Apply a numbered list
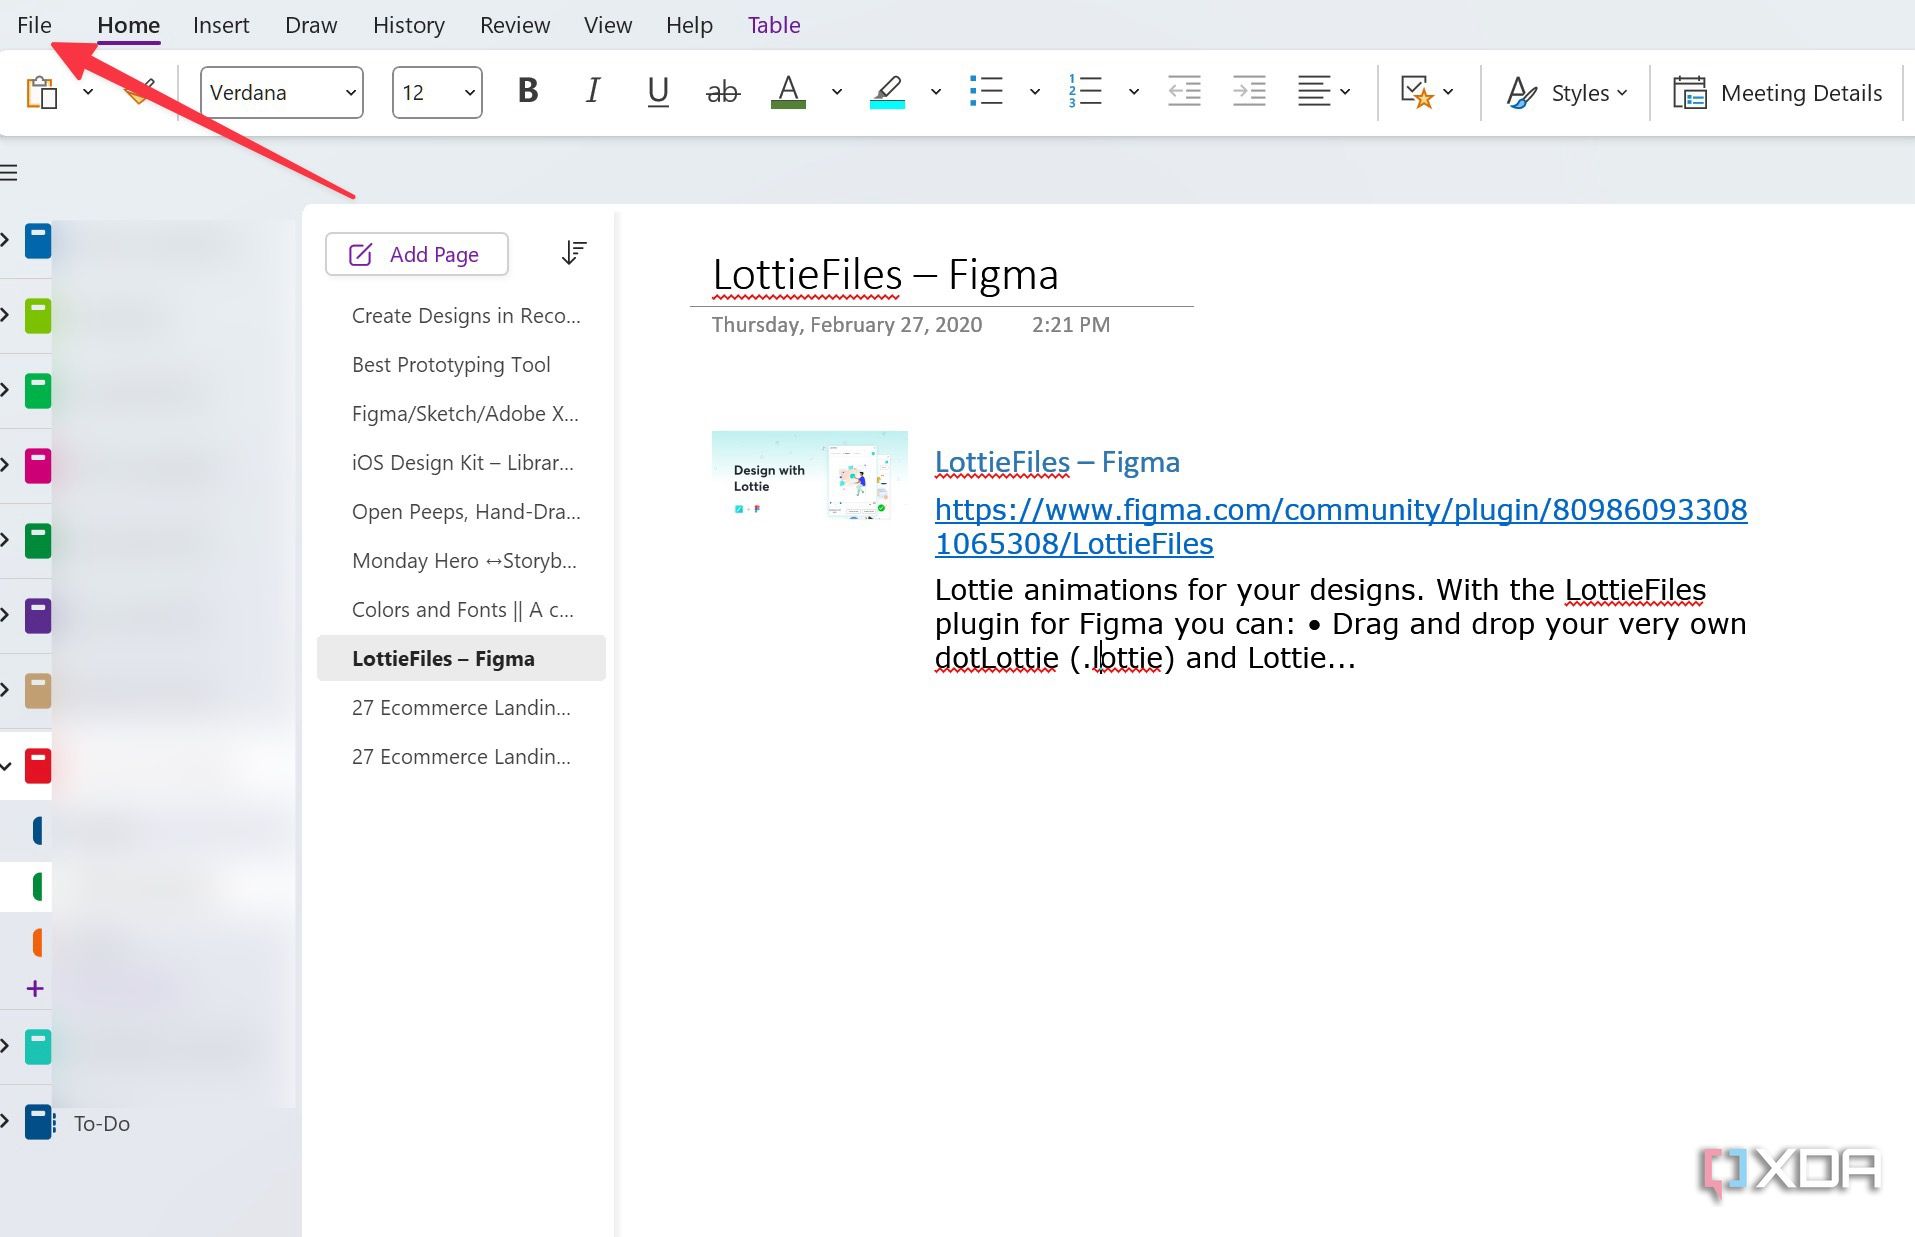Screen dimensions: 1915x1237 pos(1085,91)
